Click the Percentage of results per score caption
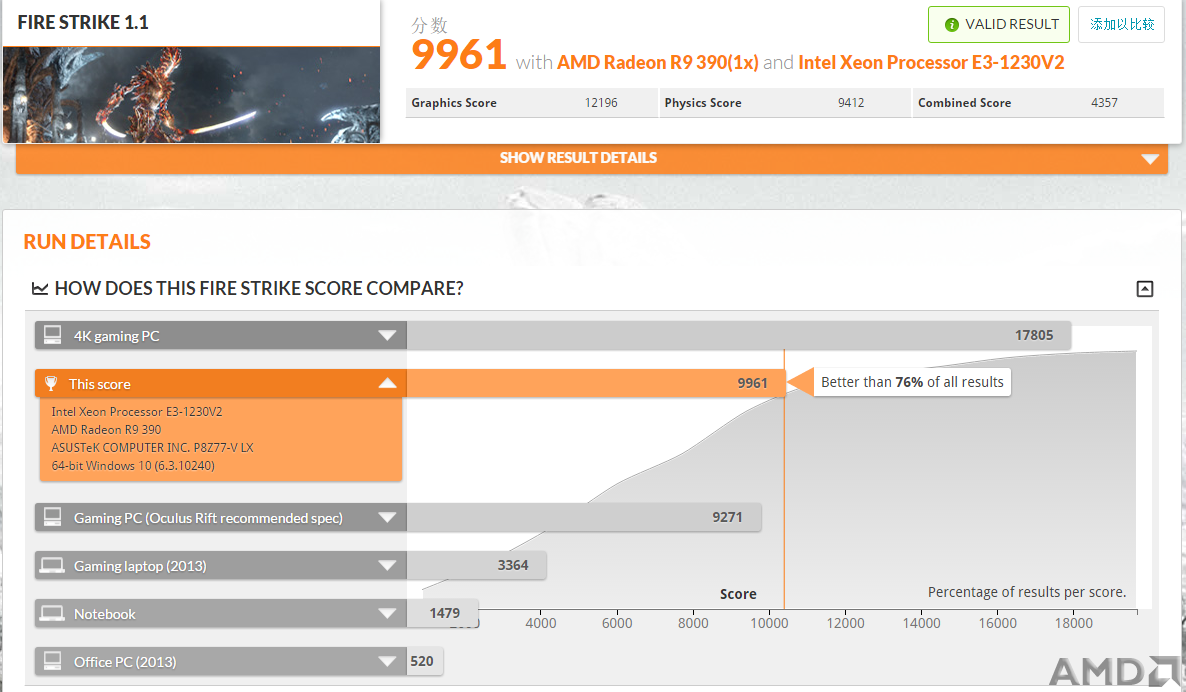Viewport: 1186px width, 692px height. pyautogui.click(x=1027, y=592)
